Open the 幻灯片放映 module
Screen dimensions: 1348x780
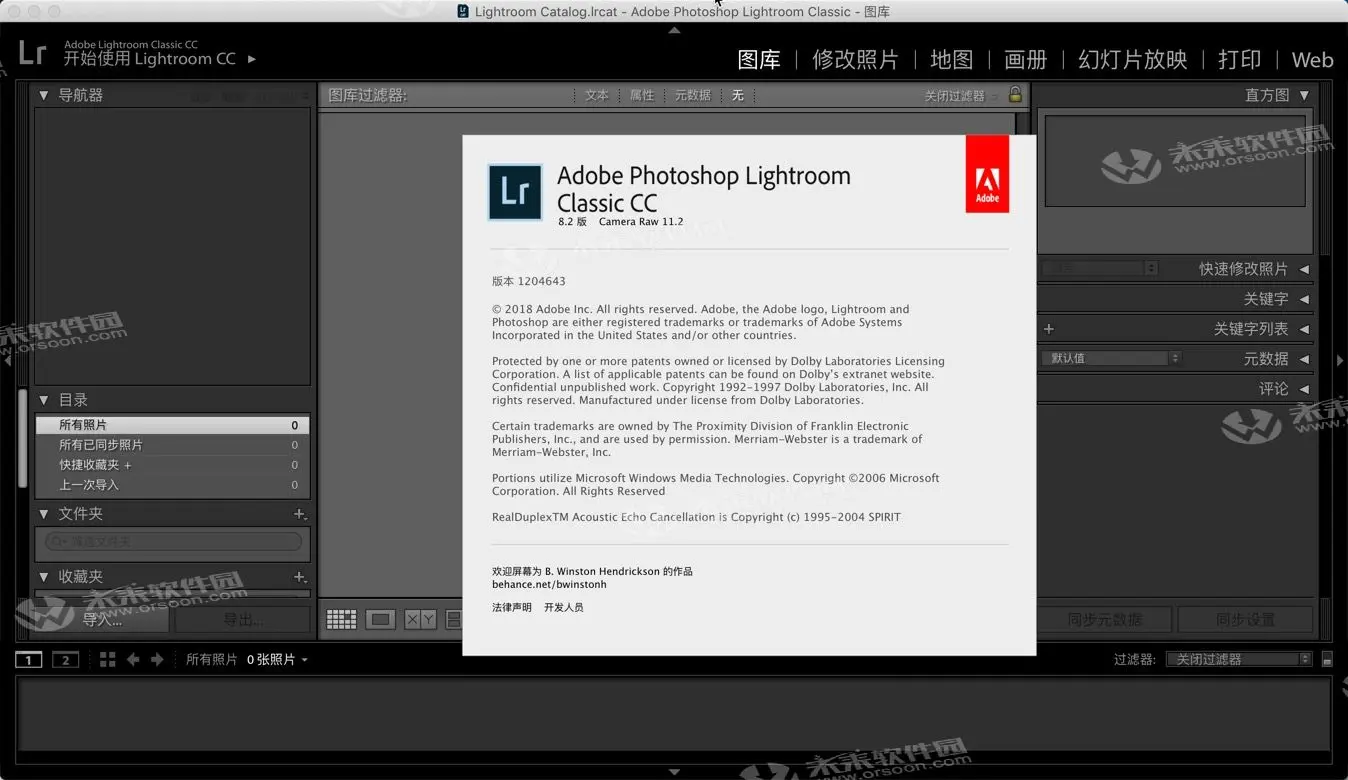(x=1133, y=60)
